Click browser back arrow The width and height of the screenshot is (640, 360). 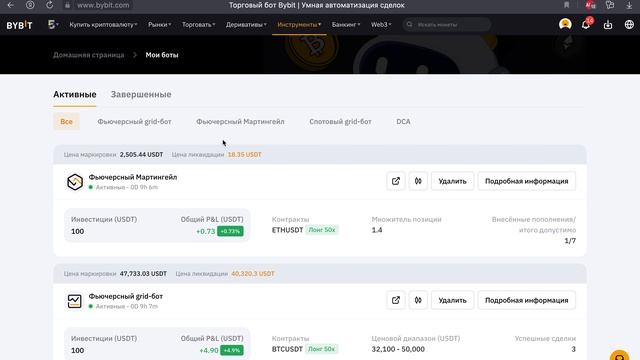point(11,5)
